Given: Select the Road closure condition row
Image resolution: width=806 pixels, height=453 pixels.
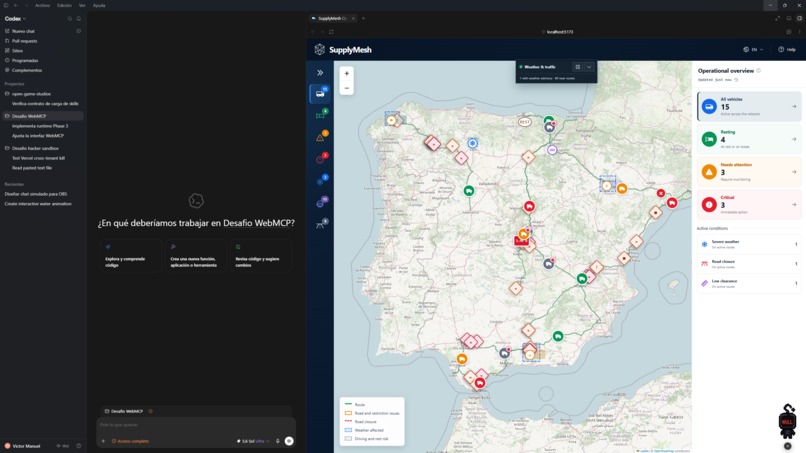Looking at the screenshot, I should tap(749, 264).
